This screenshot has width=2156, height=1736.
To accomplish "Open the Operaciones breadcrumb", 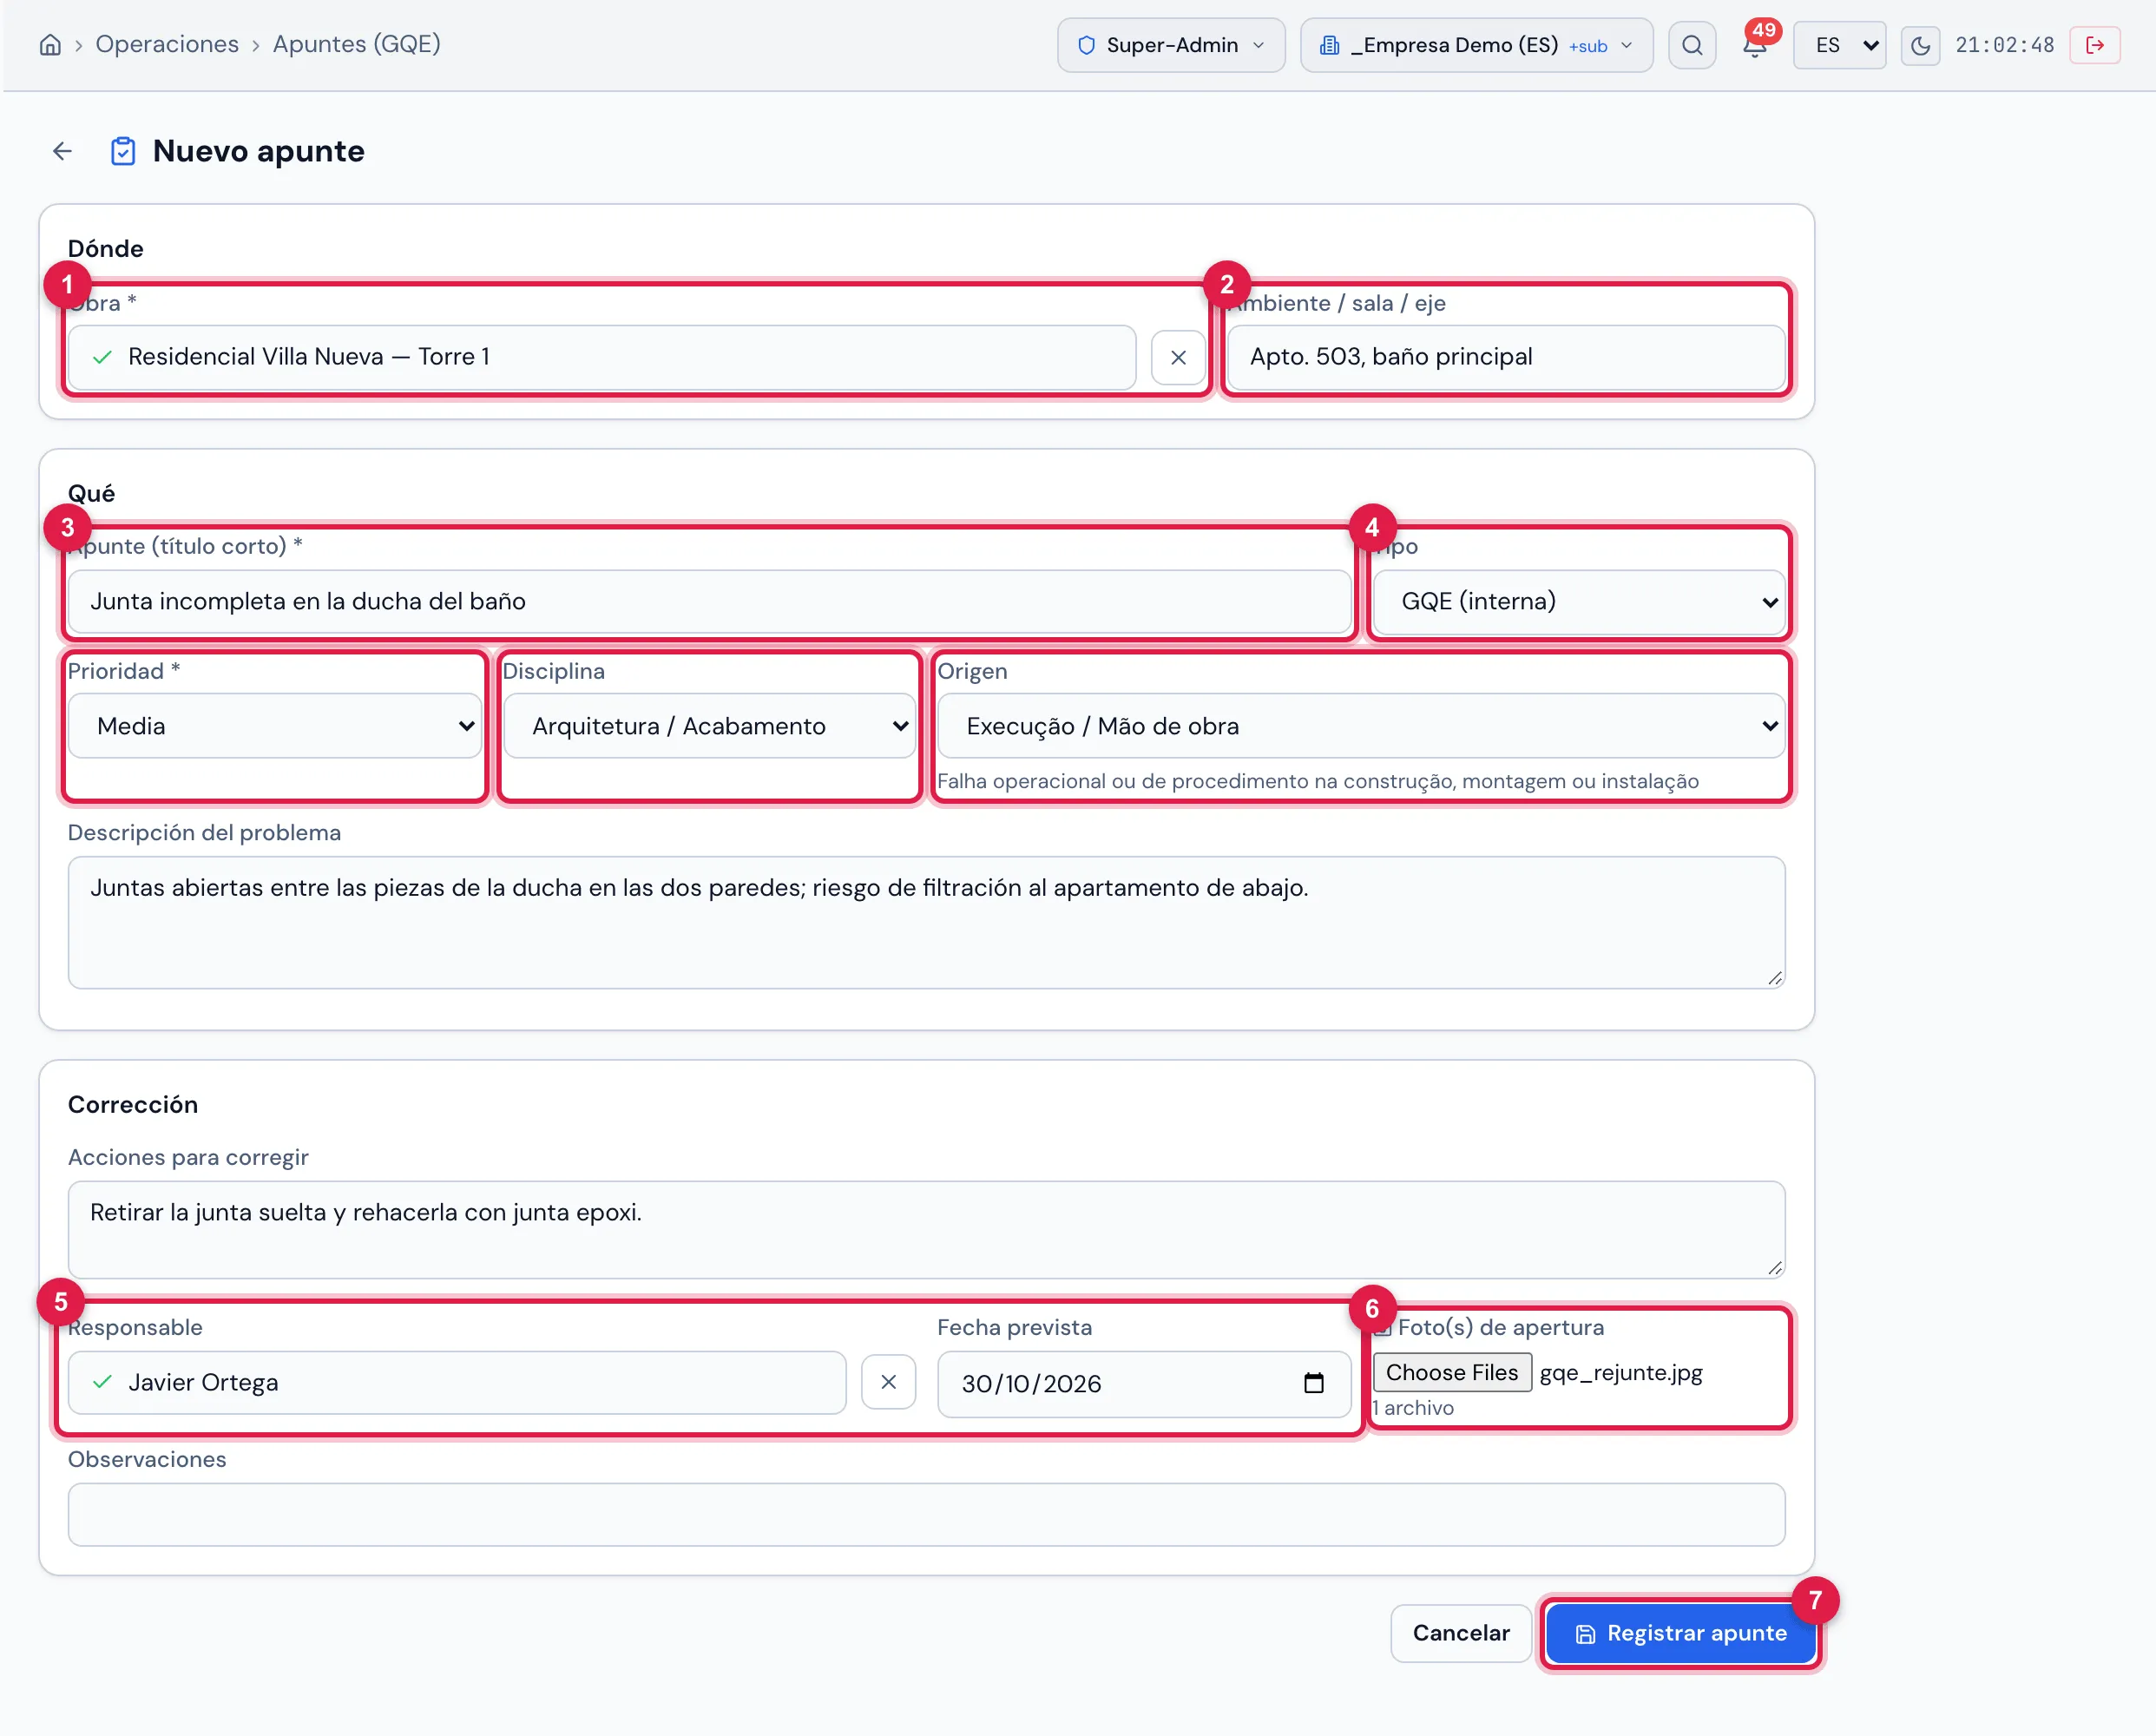I will click(x=167, y=44).
